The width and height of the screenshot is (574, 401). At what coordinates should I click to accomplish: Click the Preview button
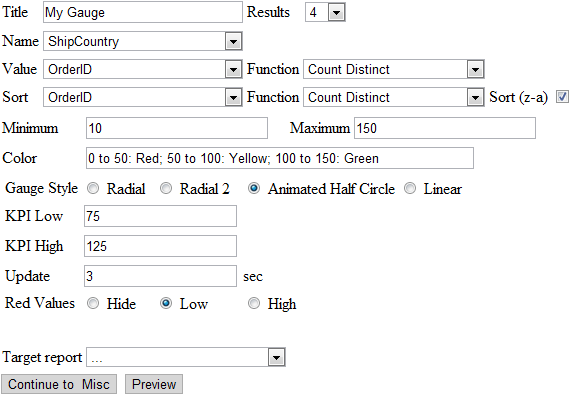[154, 384]
